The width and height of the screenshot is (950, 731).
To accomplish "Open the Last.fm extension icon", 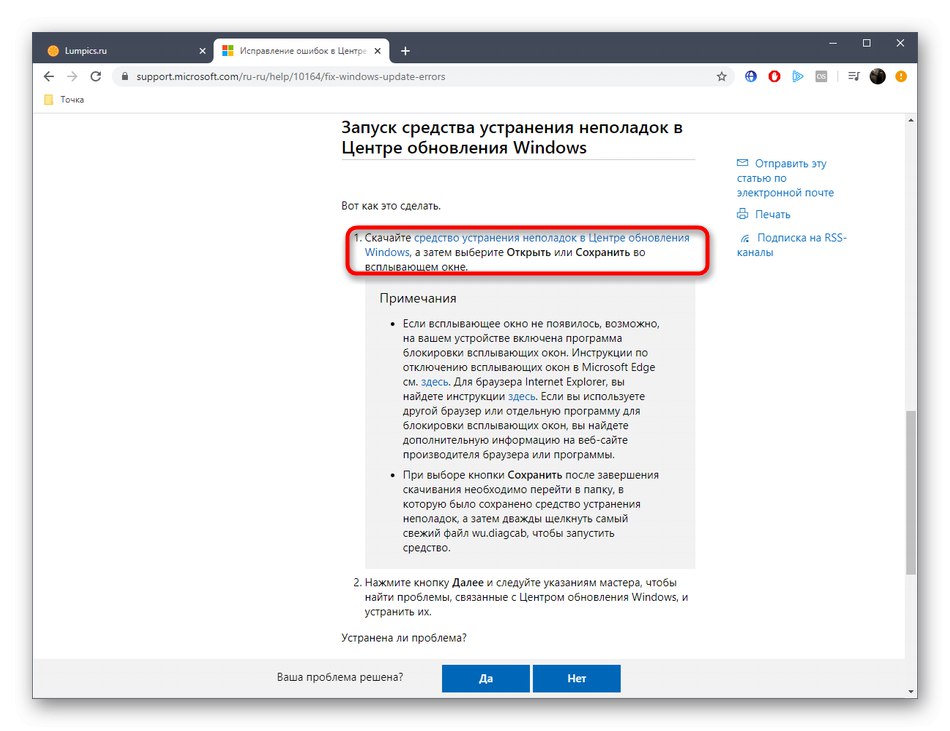I will point(822,76).
